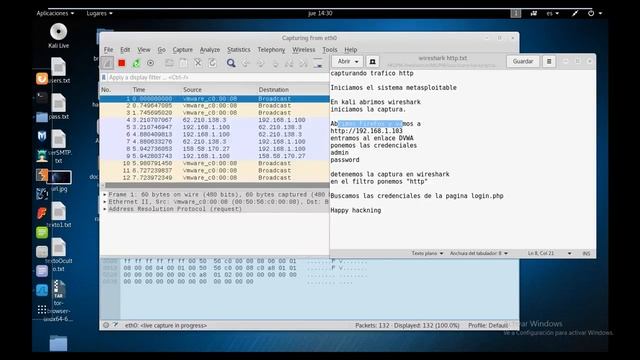Click the Profile: Default status label
Viewport: 640px width, 360px height.
pos(488,325)
